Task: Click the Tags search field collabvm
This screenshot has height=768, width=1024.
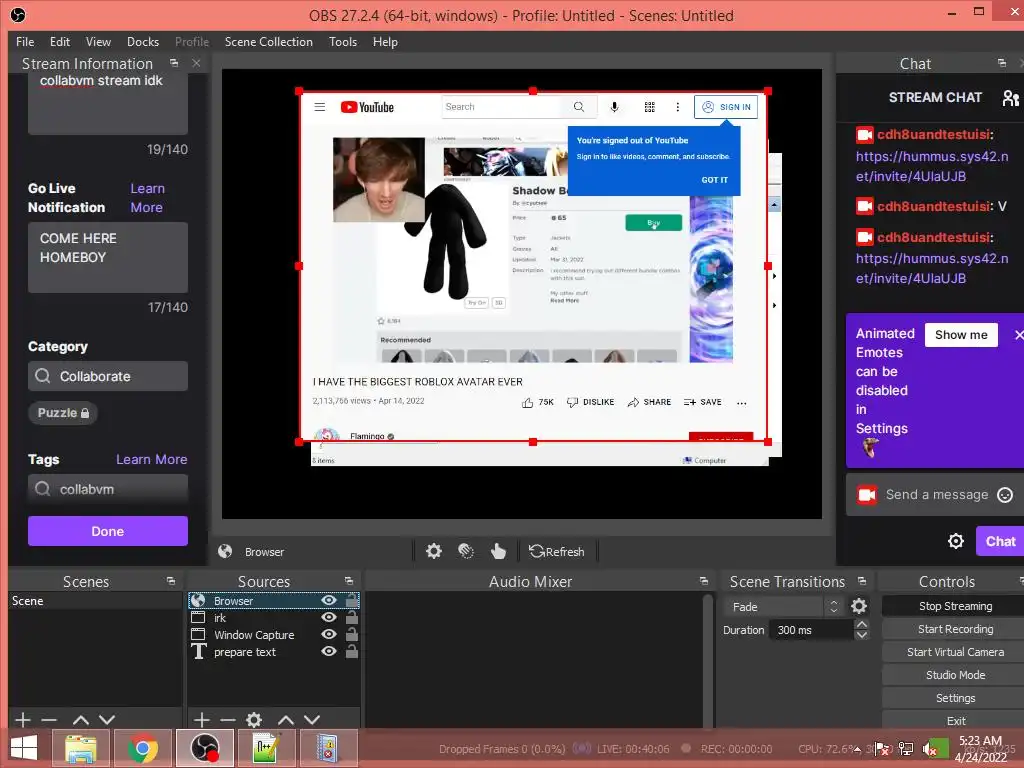Action: [108, 488]
